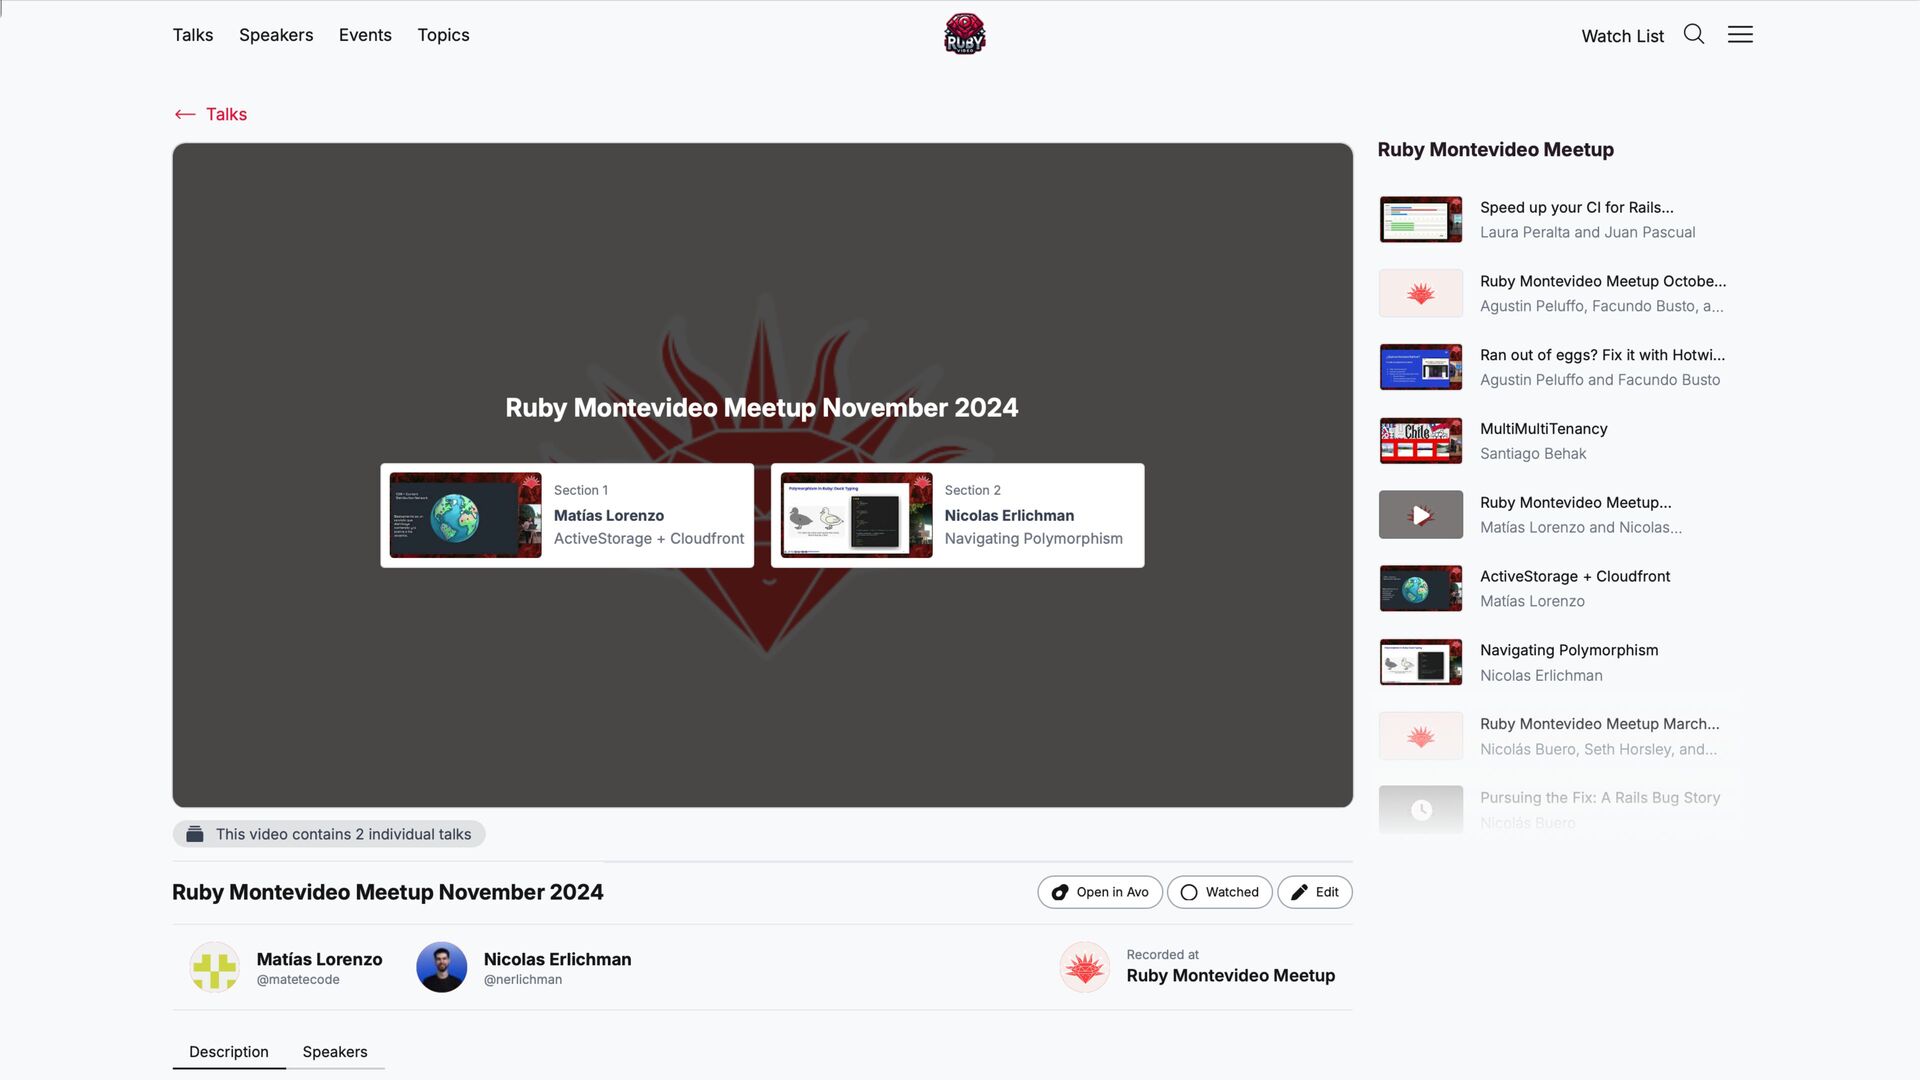Open Speed up your CI for Rails talk

point(1576,208)
